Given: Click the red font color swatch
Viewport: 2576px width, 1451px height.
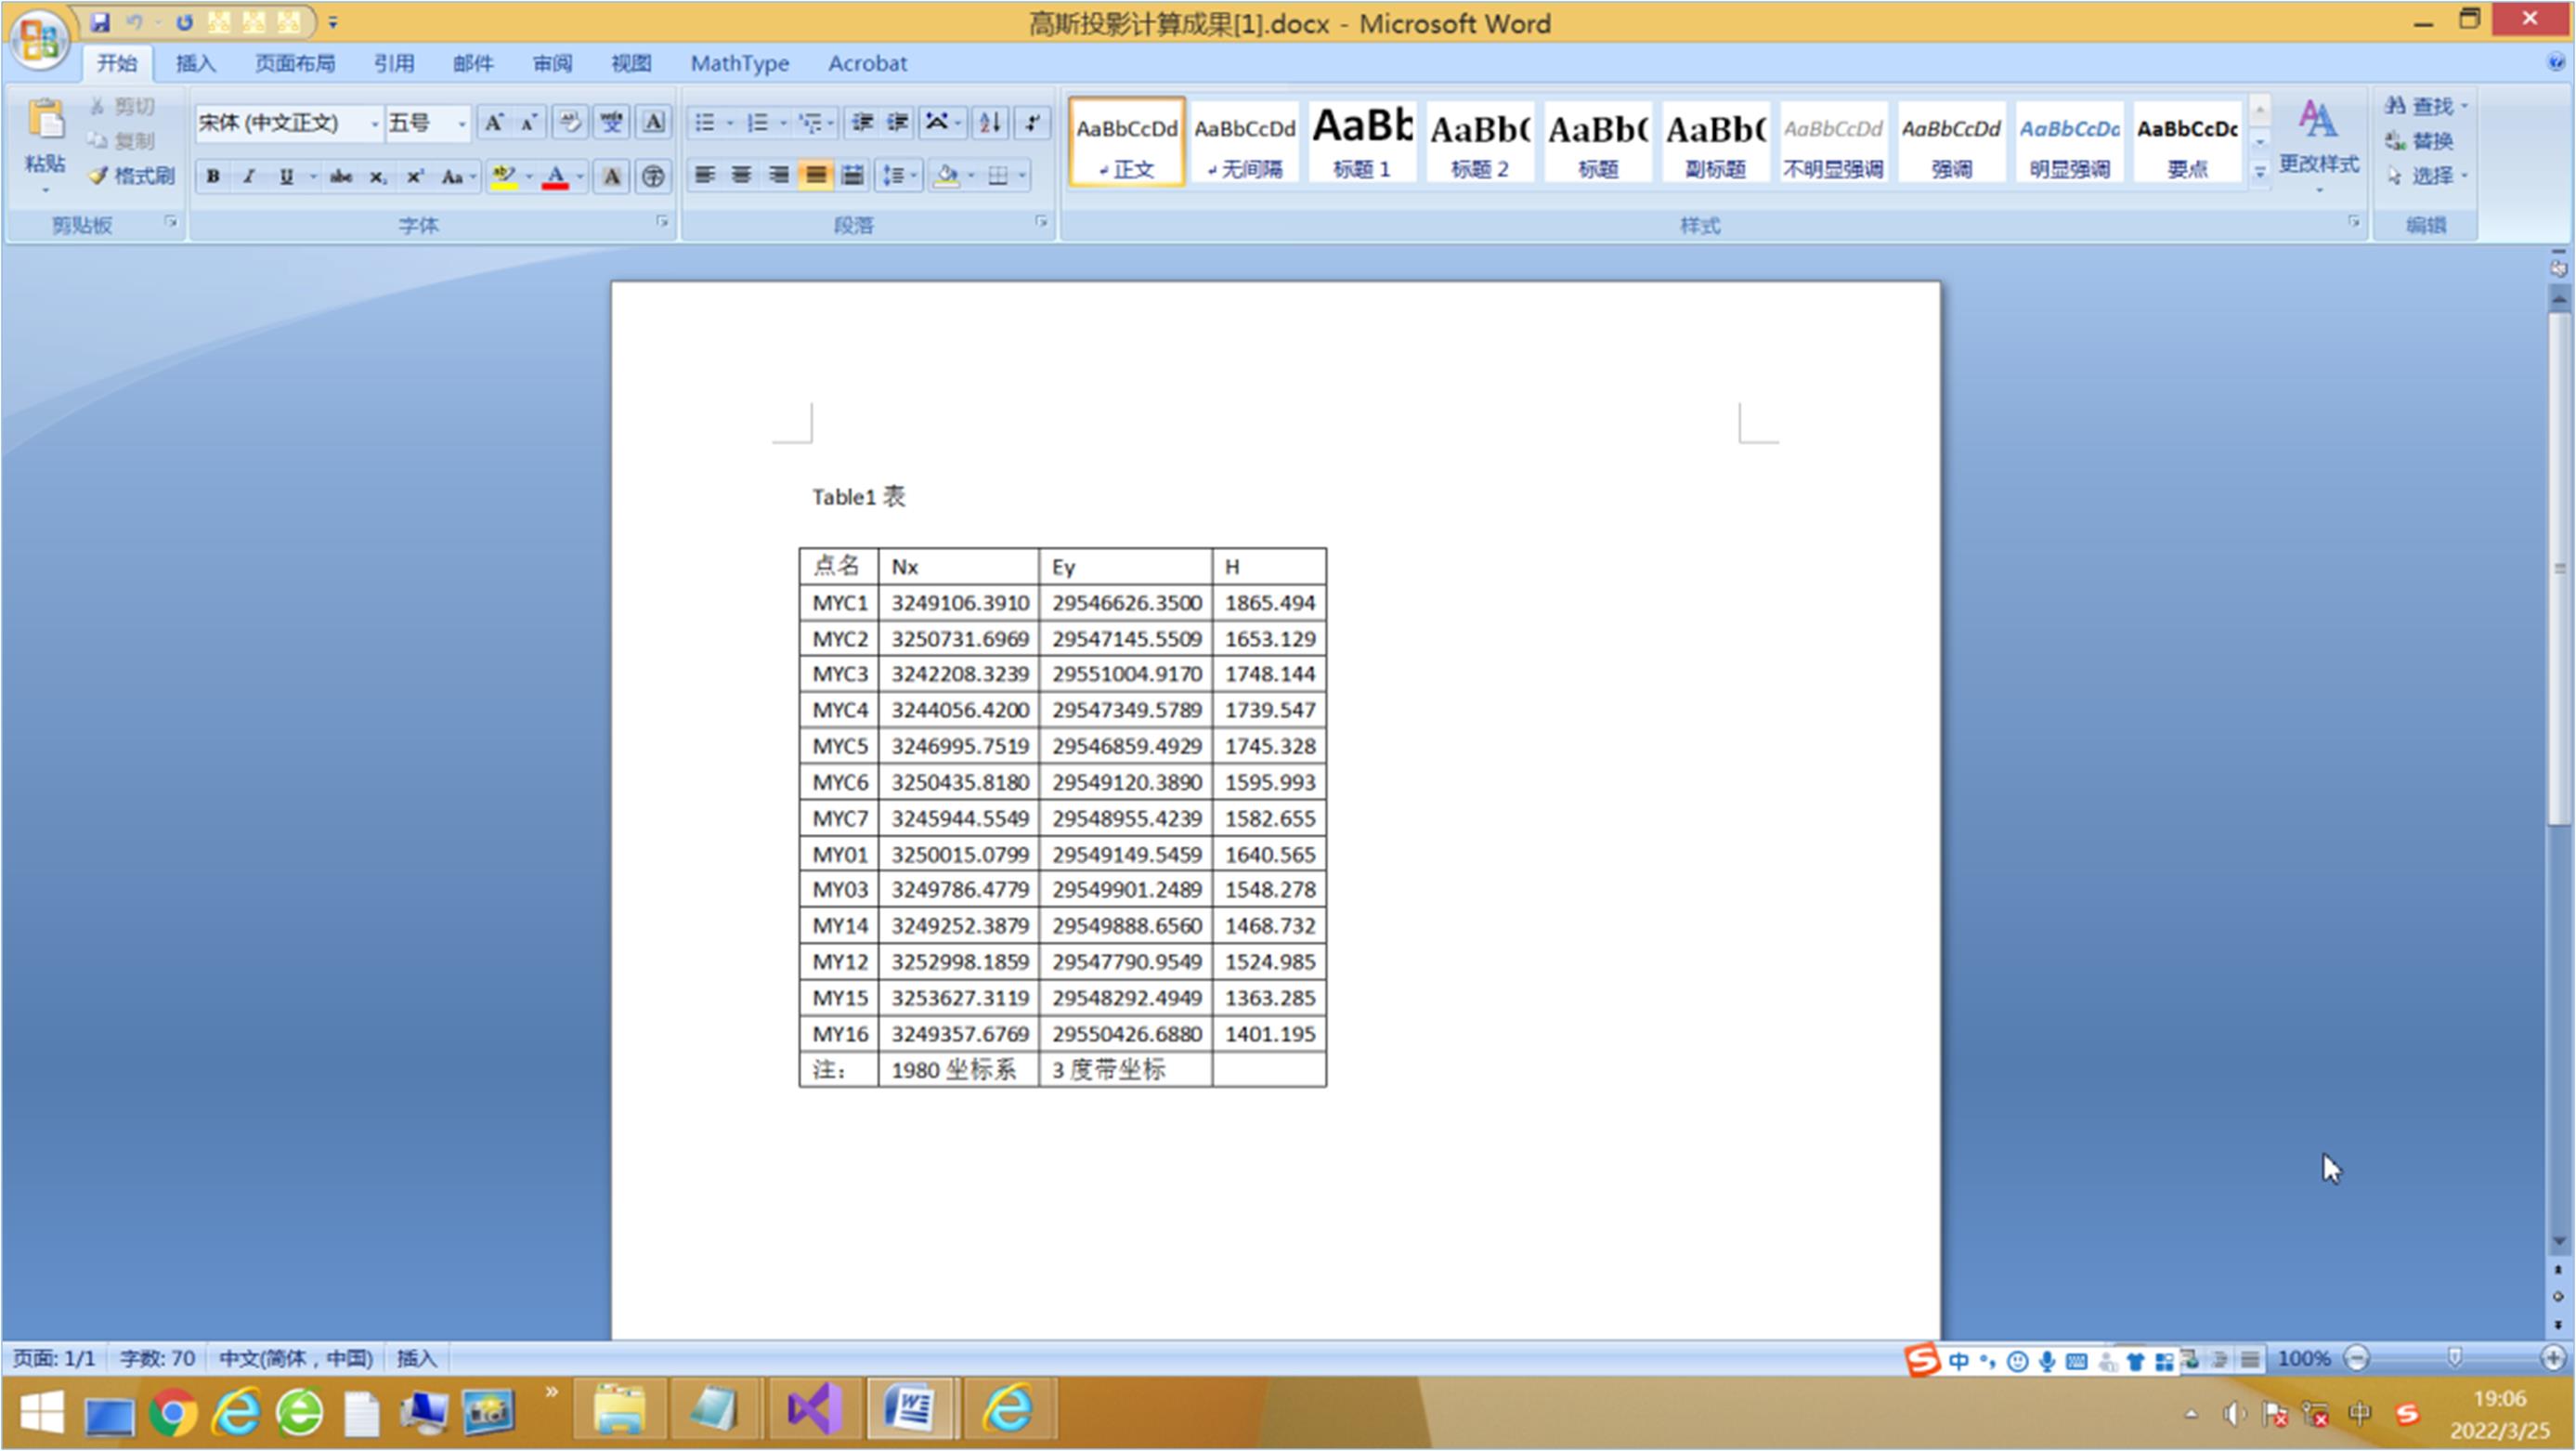Looking at the screenshot, I should pyautogui.click(x=556, y=177).
